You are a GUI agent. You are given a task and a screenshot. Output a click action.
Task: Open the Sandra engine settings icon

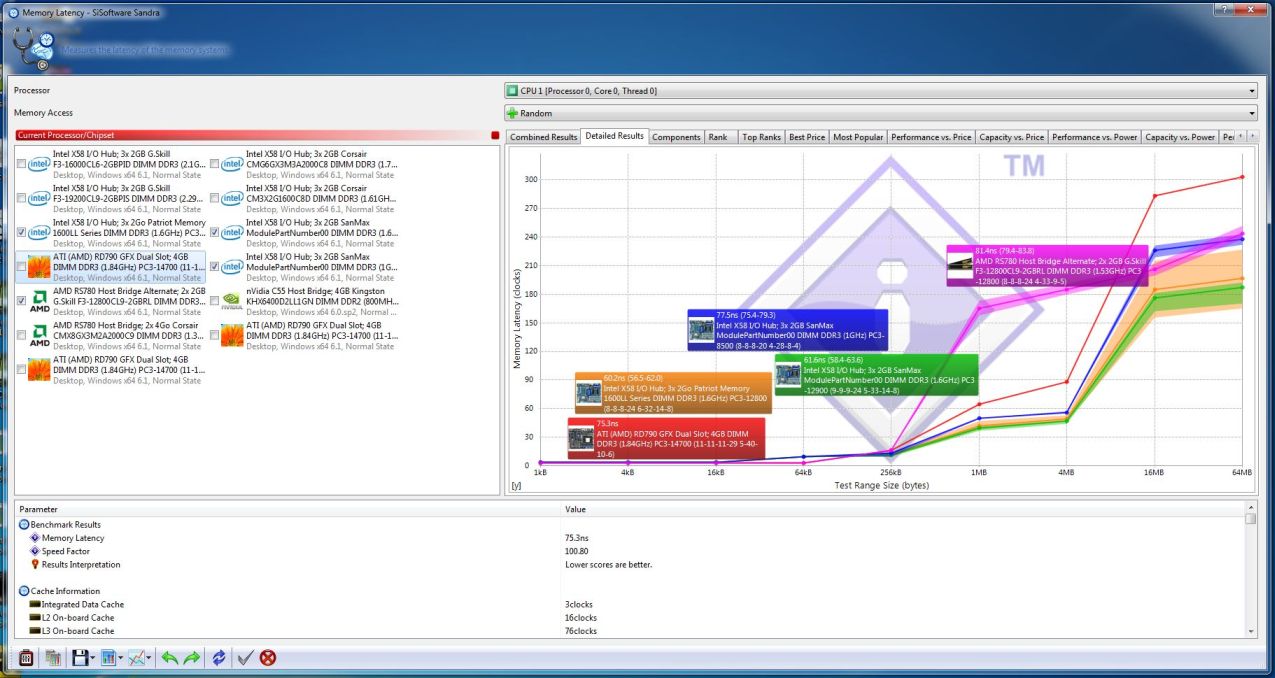point(26,658)
